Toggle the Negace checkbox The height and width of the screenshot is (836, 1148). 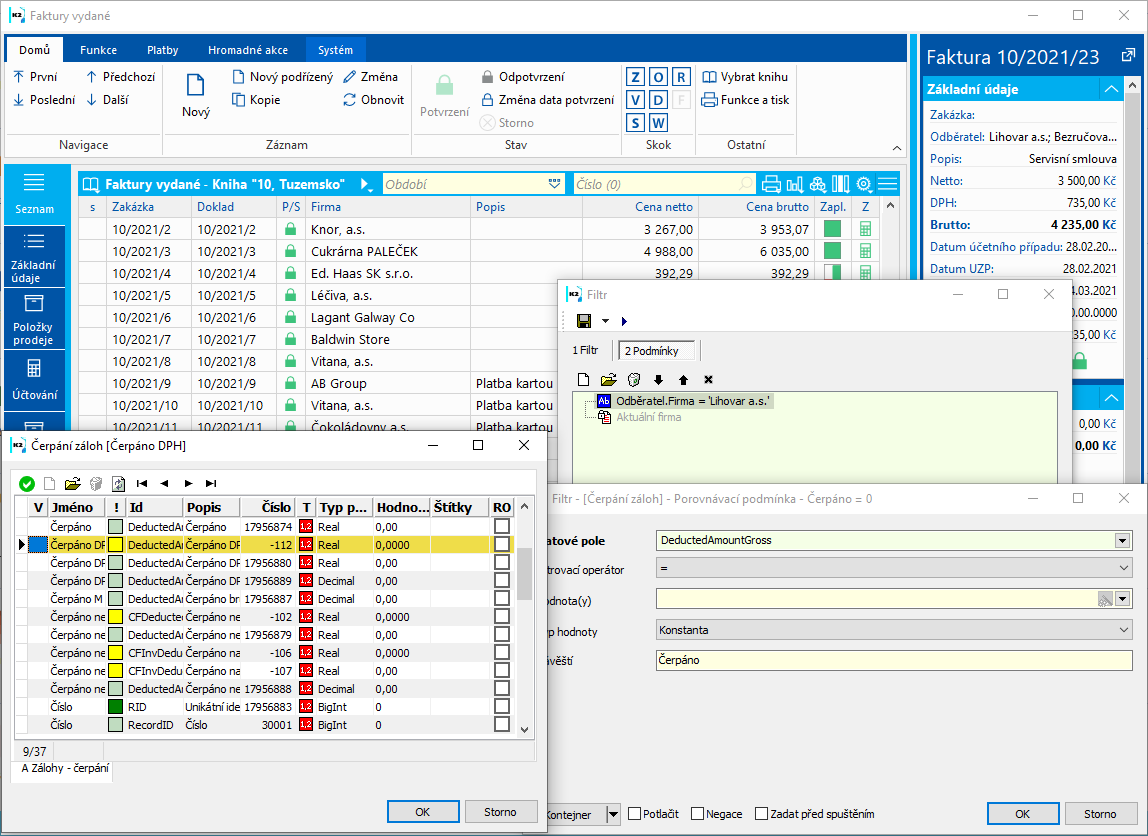698,814
